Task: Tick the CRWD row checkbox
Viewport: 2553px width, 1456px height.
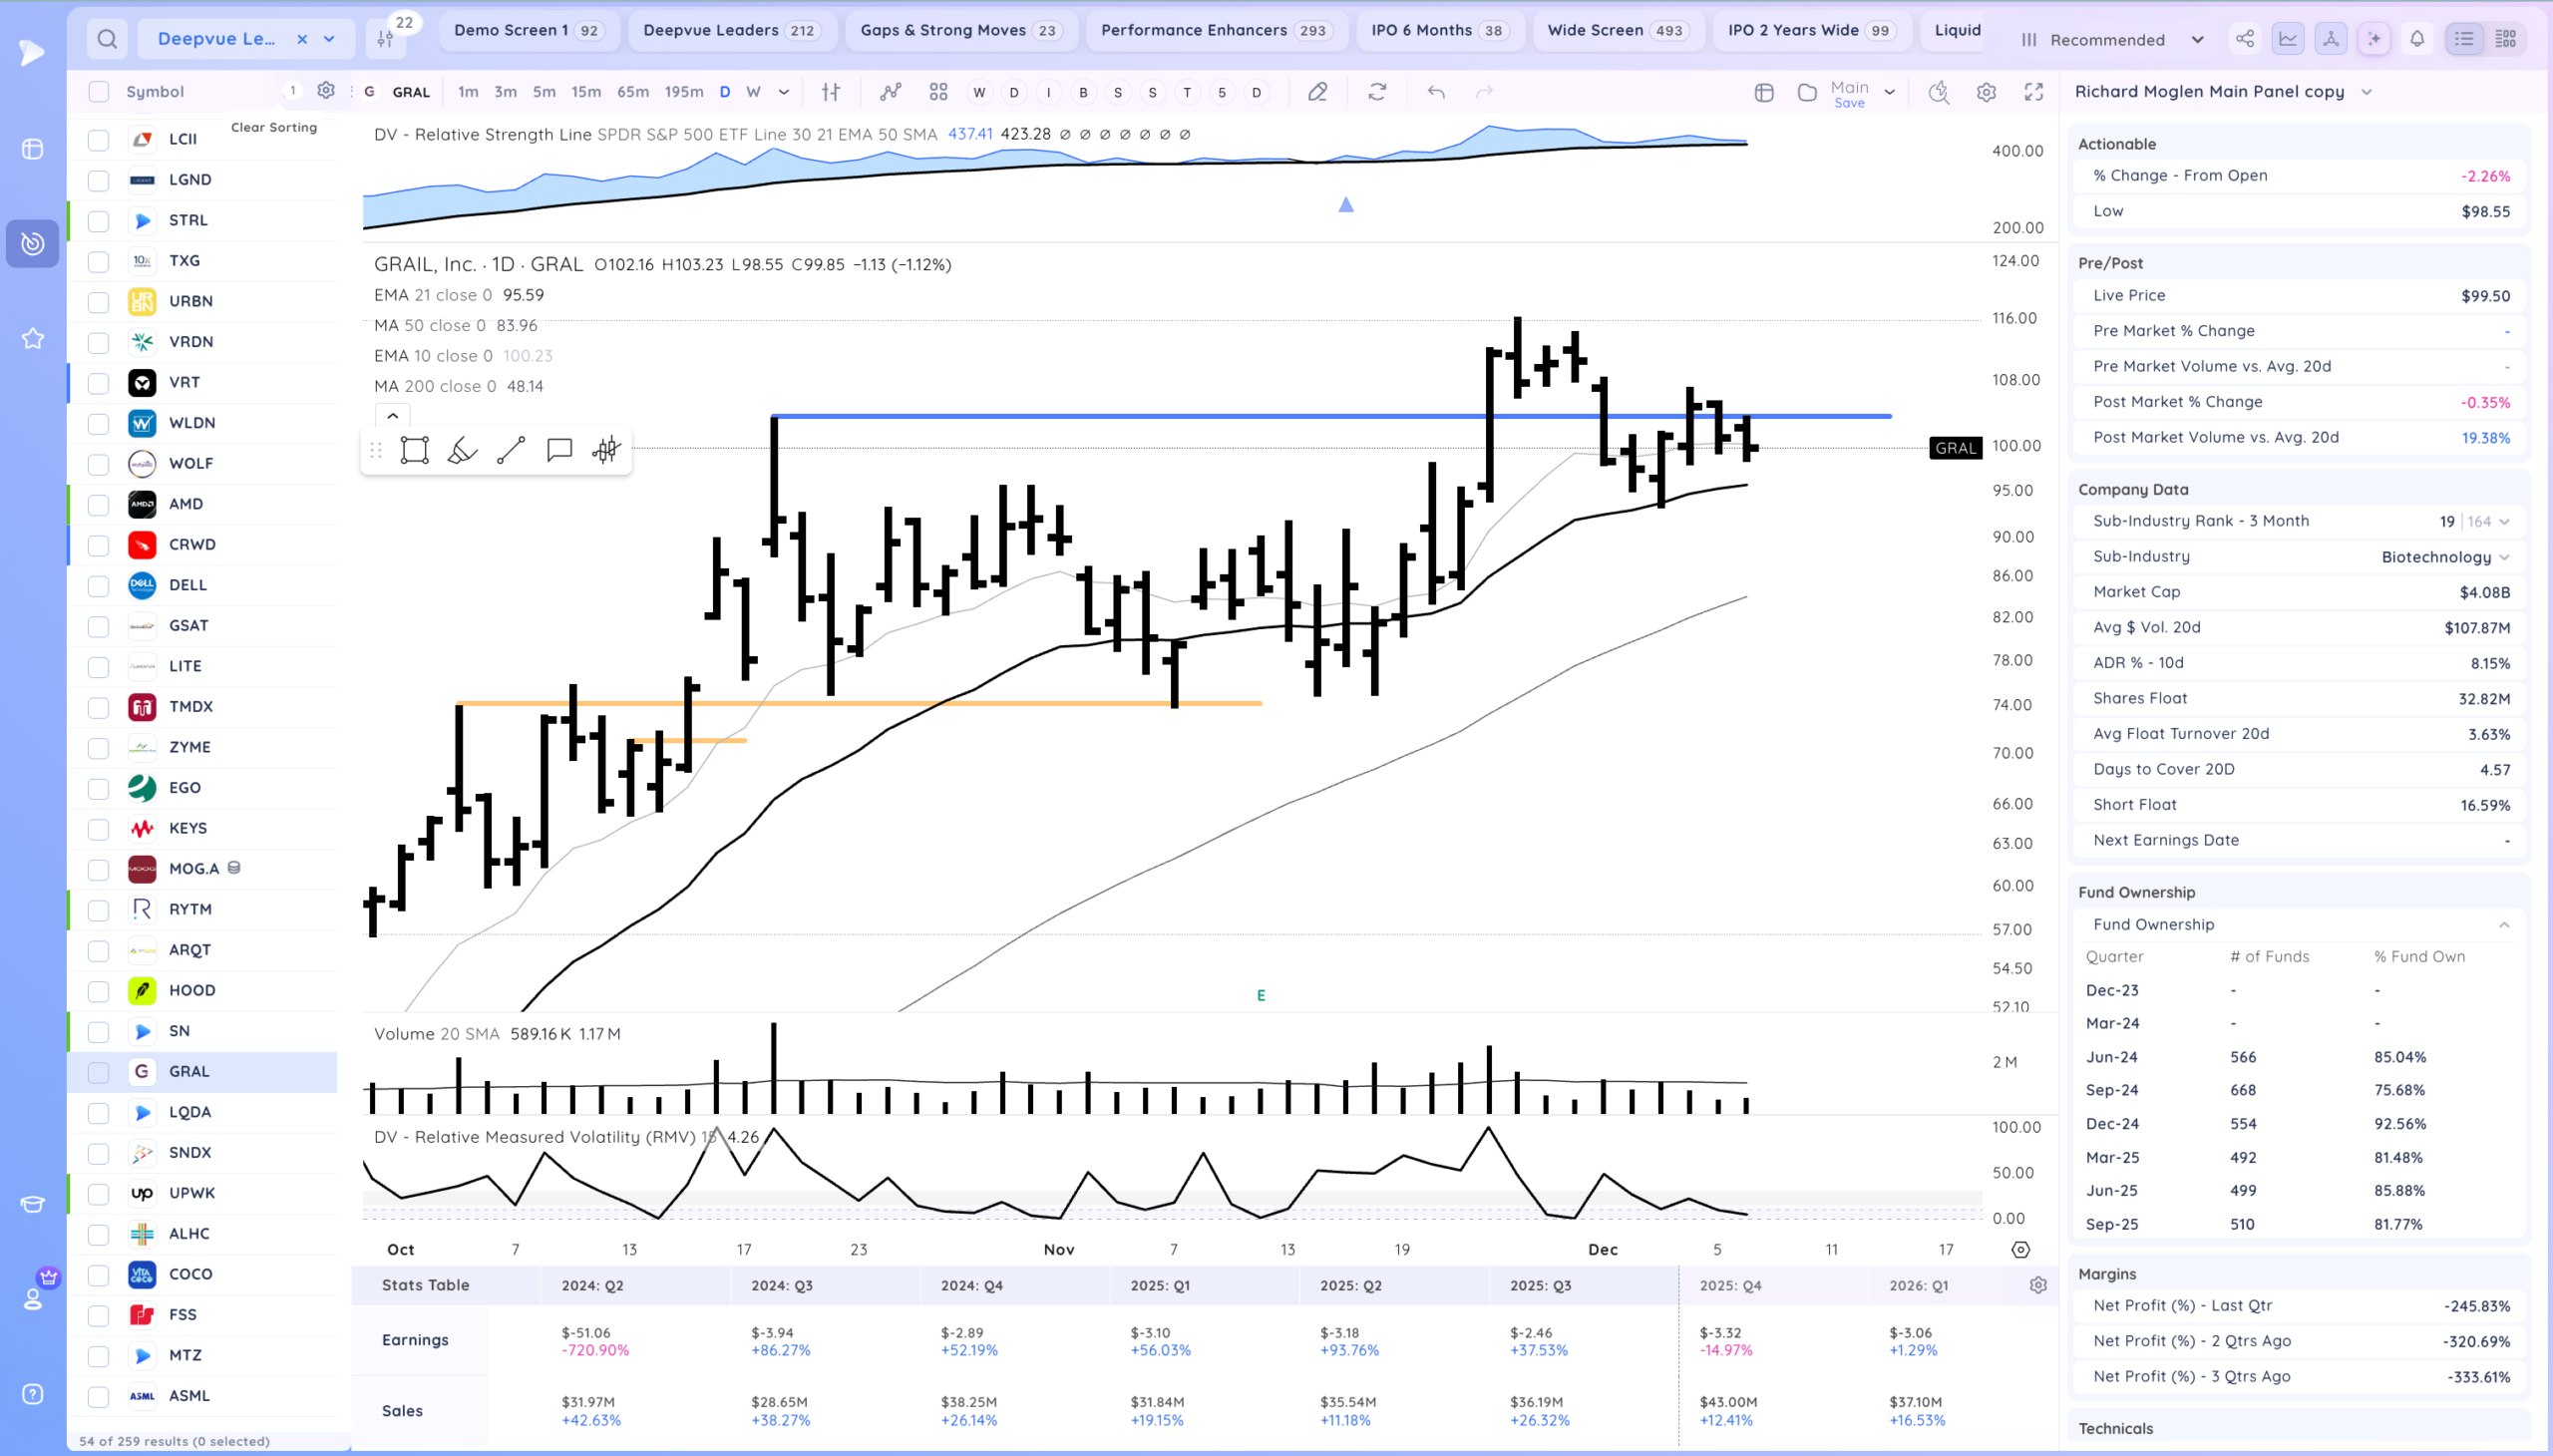Action: coord(98,545)
